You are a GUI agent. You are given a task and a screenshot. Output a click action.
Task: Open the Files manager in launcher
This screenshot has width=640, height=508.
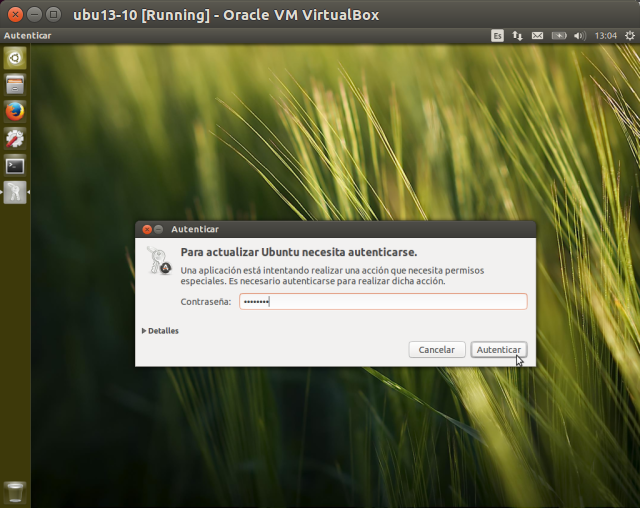point(15,85)
